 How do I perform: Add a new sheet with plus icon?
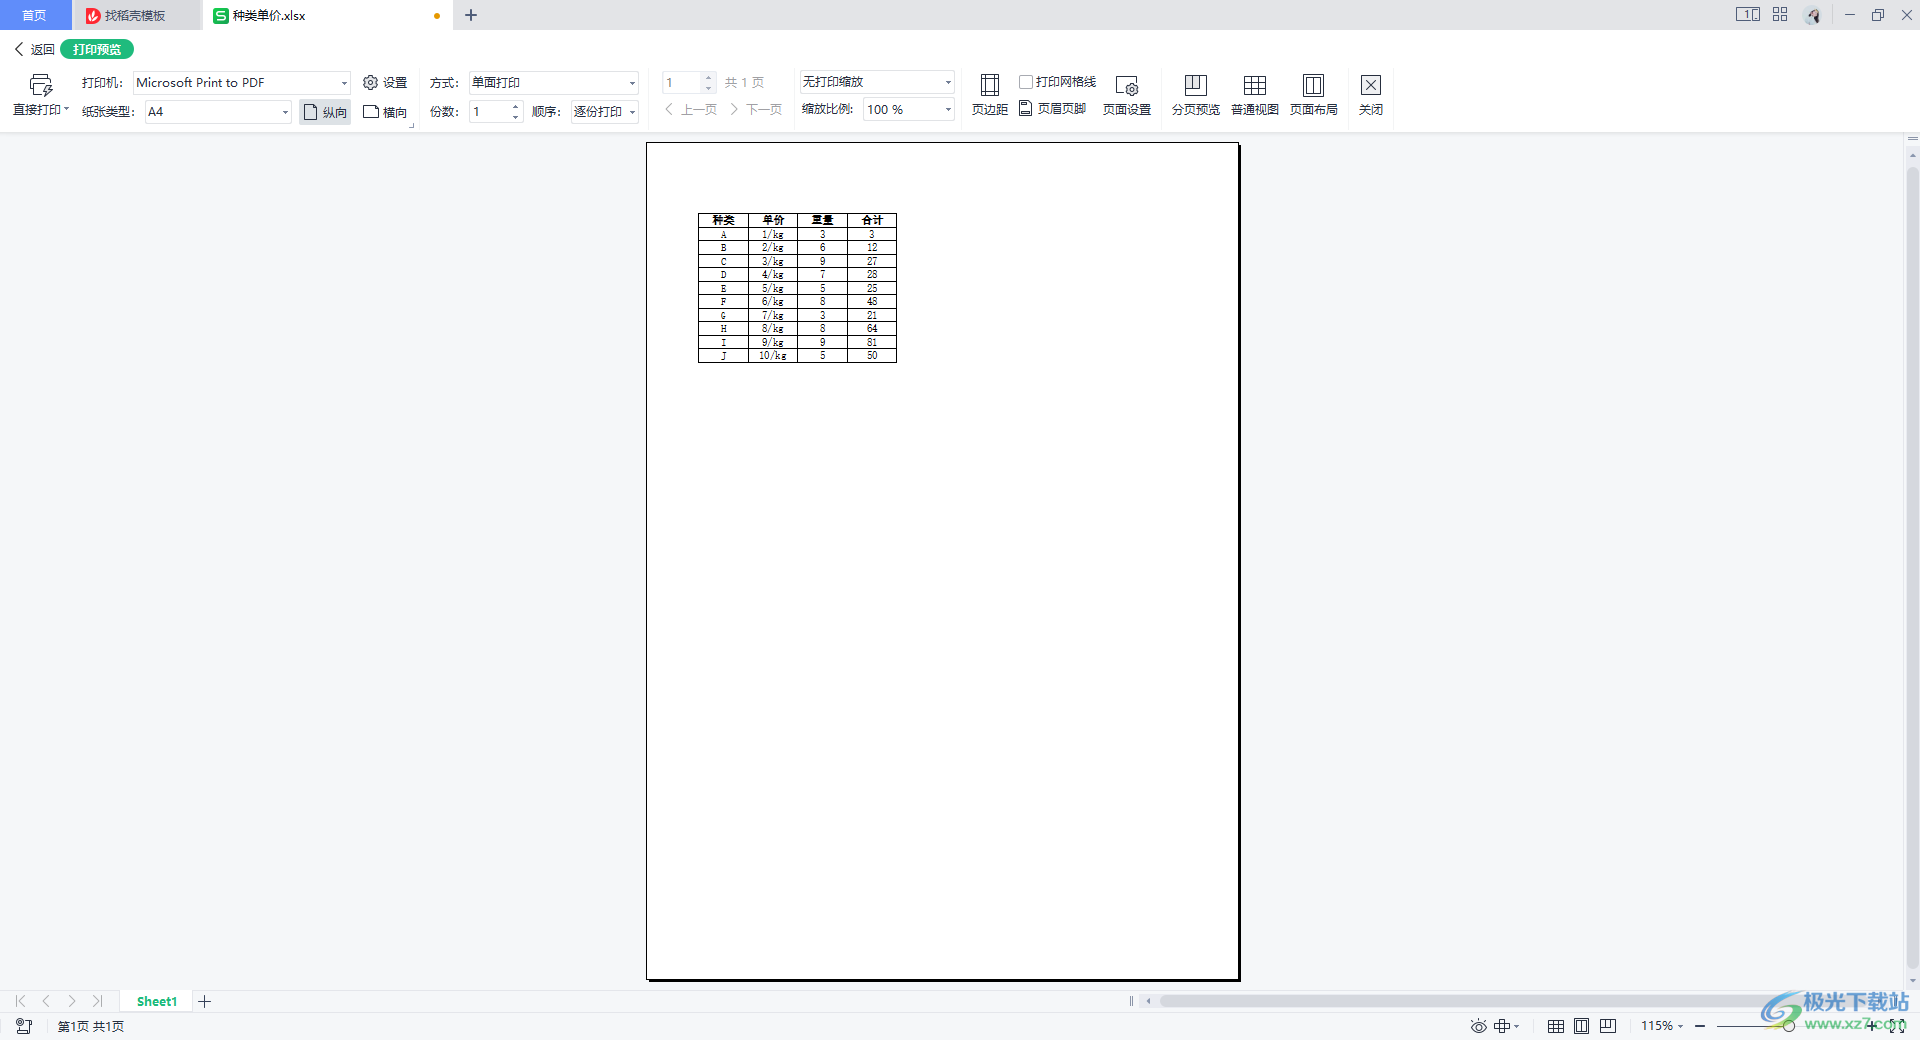[204, 1001]
